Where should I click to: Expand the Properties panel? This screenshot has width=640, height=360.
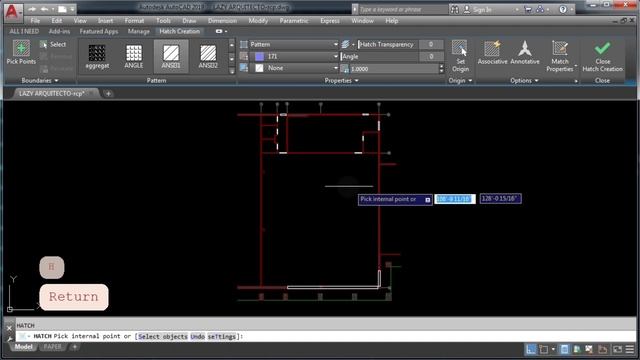341,81
